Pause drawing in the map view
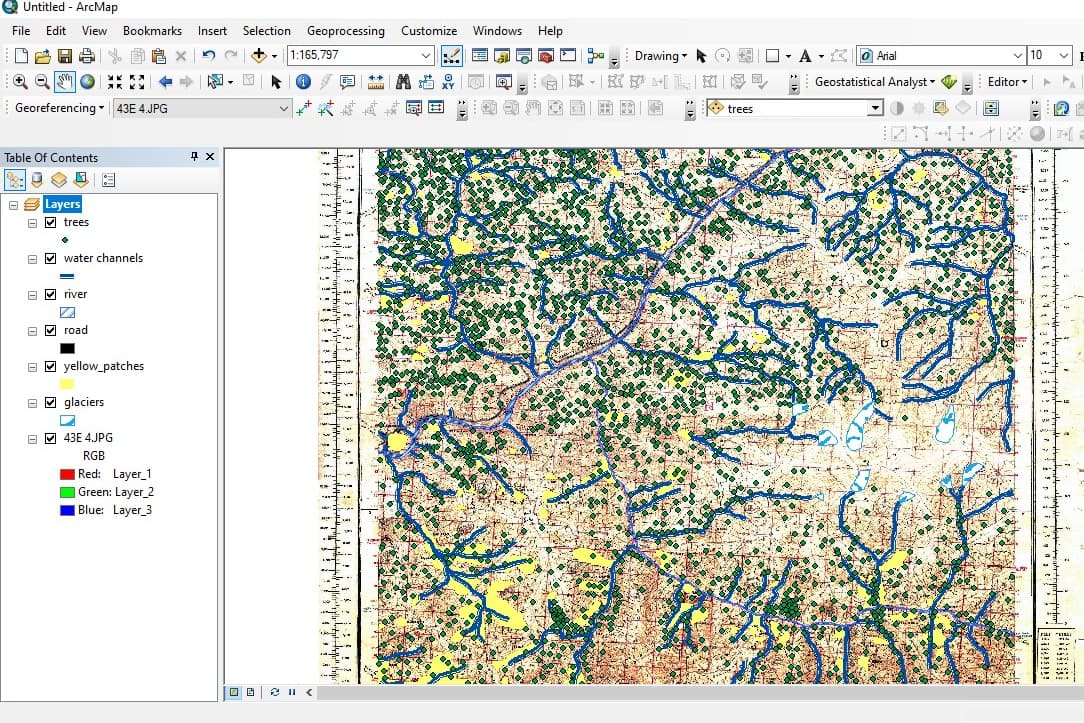The height and width of the screenshot is (723, 1084). click(x=292, y=692)
